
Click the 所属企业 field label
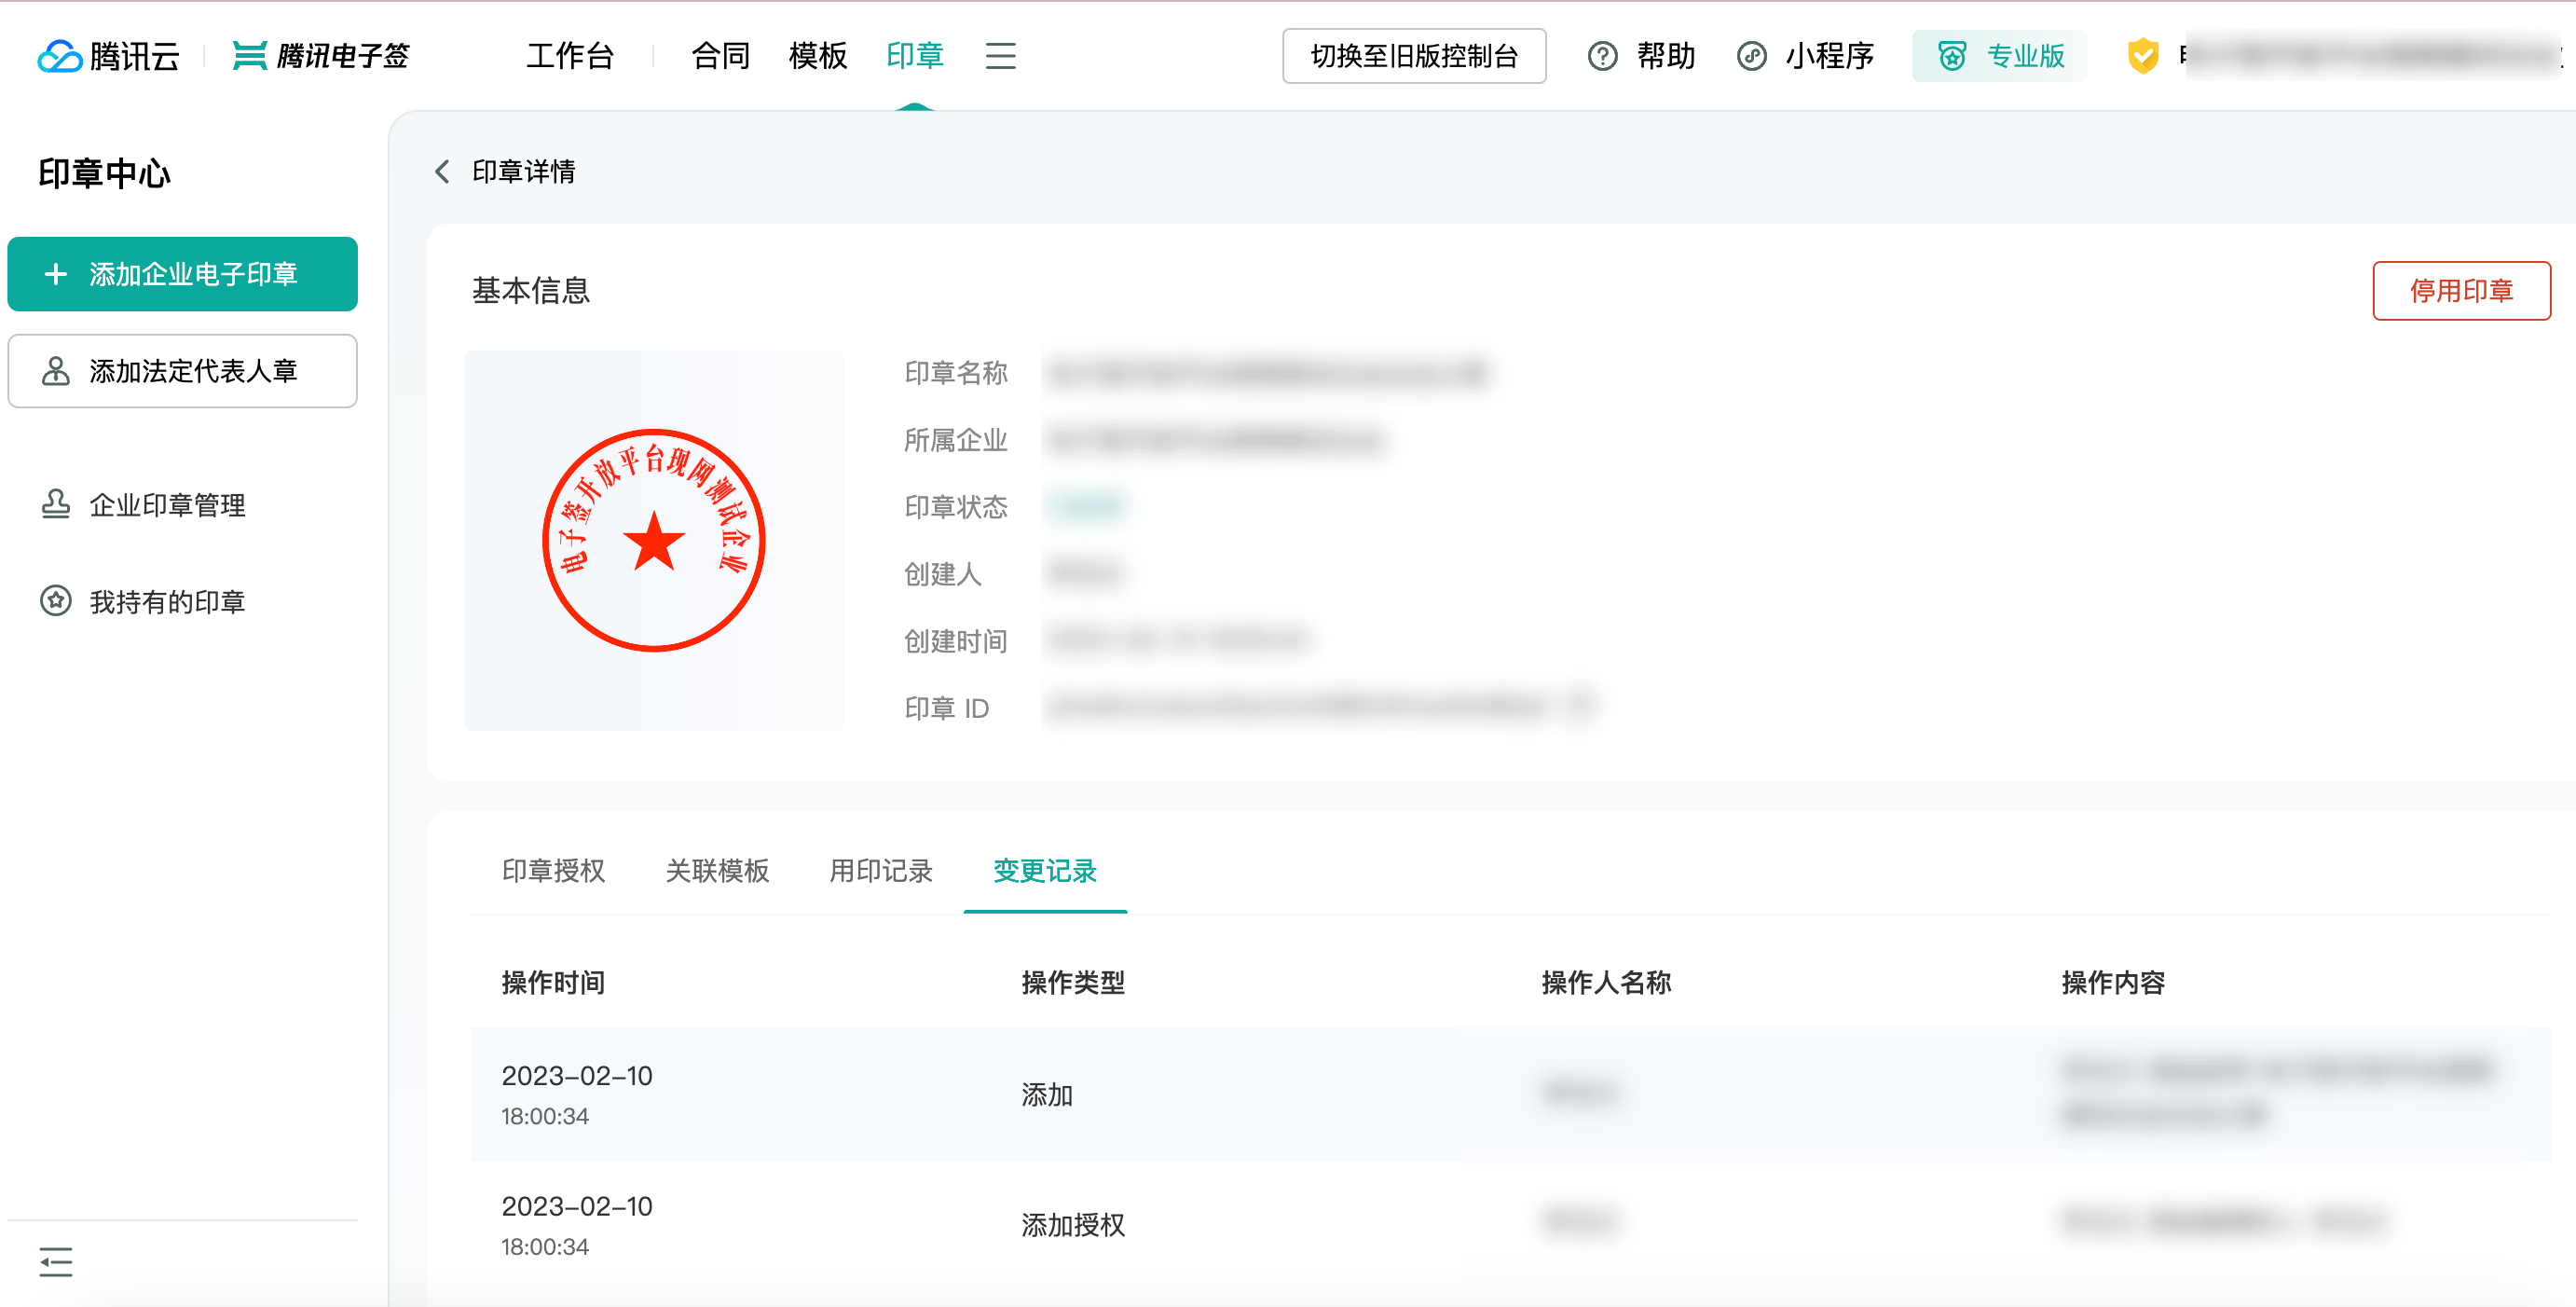(x=955, y=440)
